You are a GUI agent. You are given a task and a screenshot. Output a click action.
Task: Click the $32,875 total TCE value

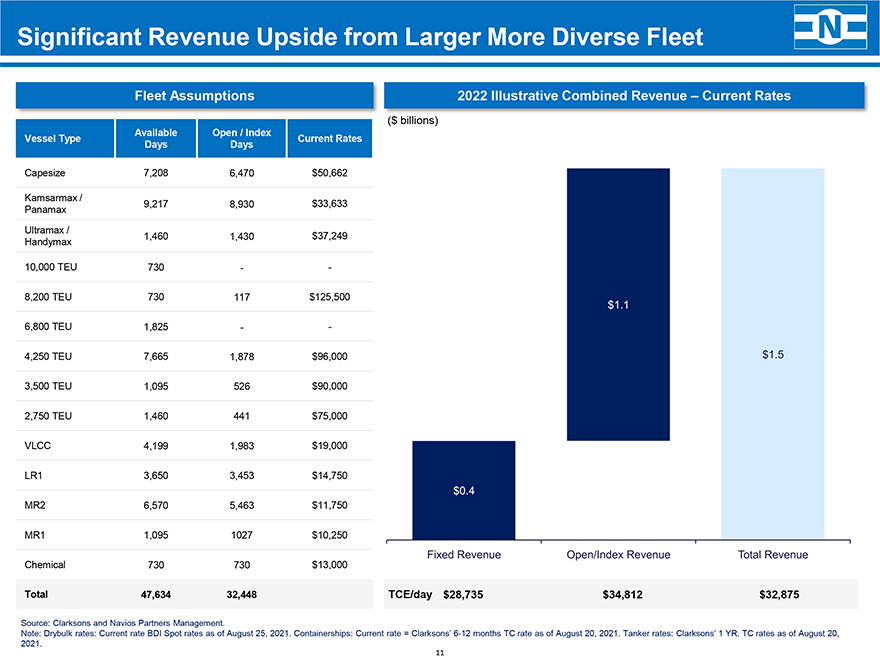779,595
